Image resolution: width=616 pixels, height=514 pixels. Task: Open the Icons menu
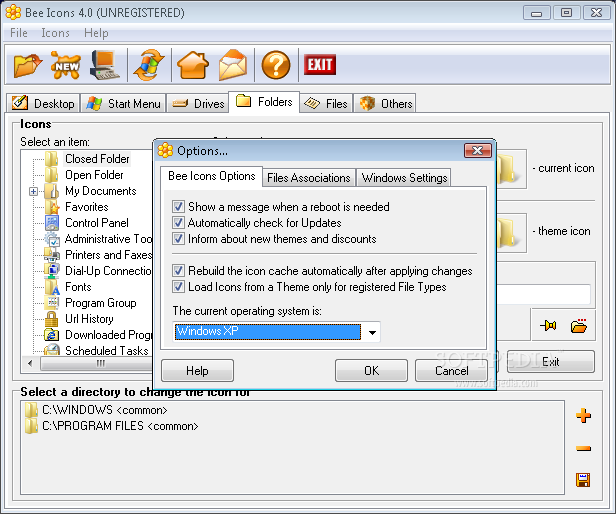[x=55, y=33]
